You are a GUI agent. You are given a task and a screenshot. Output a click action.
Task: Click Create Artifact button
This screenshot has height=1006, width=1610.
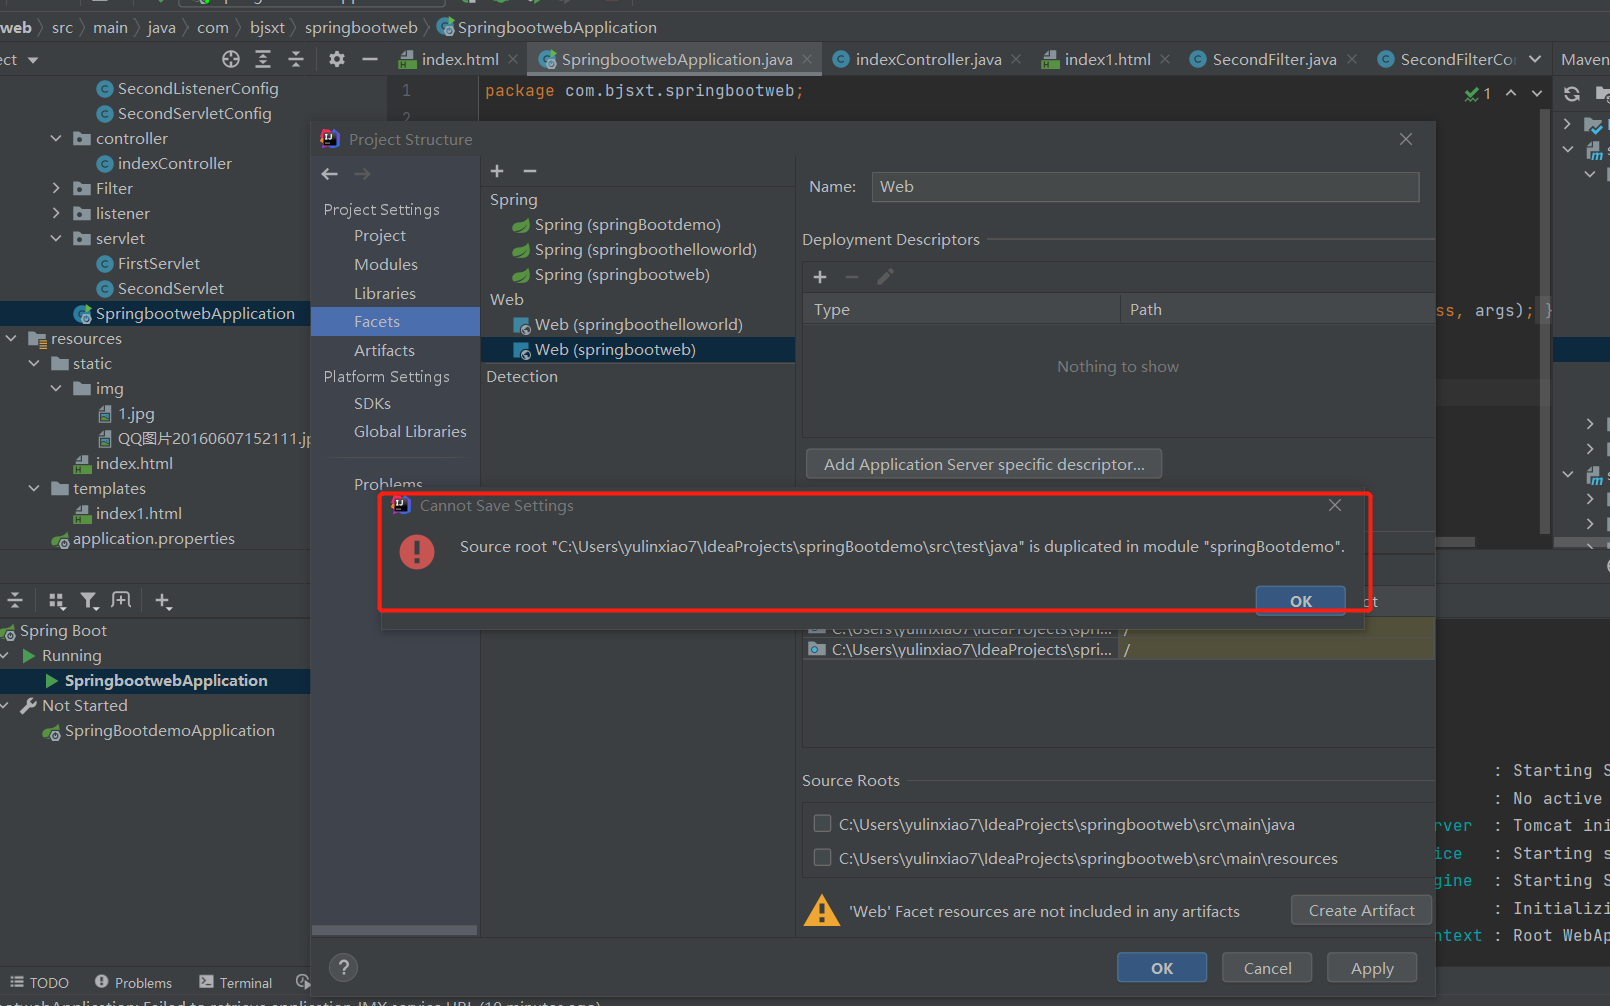[1361, 910]
